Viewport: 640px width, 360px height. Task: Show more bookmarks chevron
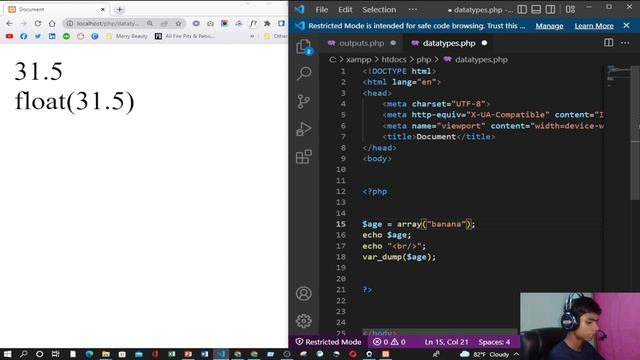[252, 36]
